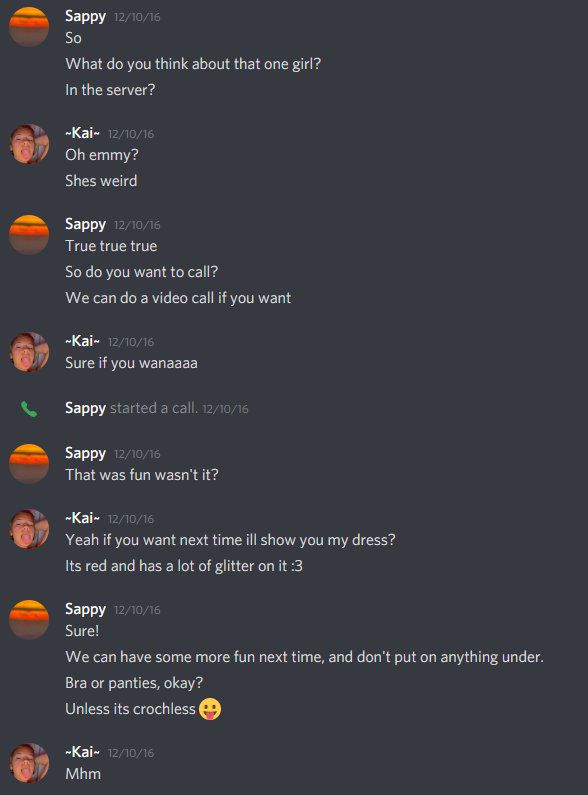Click the green phone call icon
Image resolution: width=588 pixels, height=795 pixels.
pyautogui.click(x=29, y=409)
